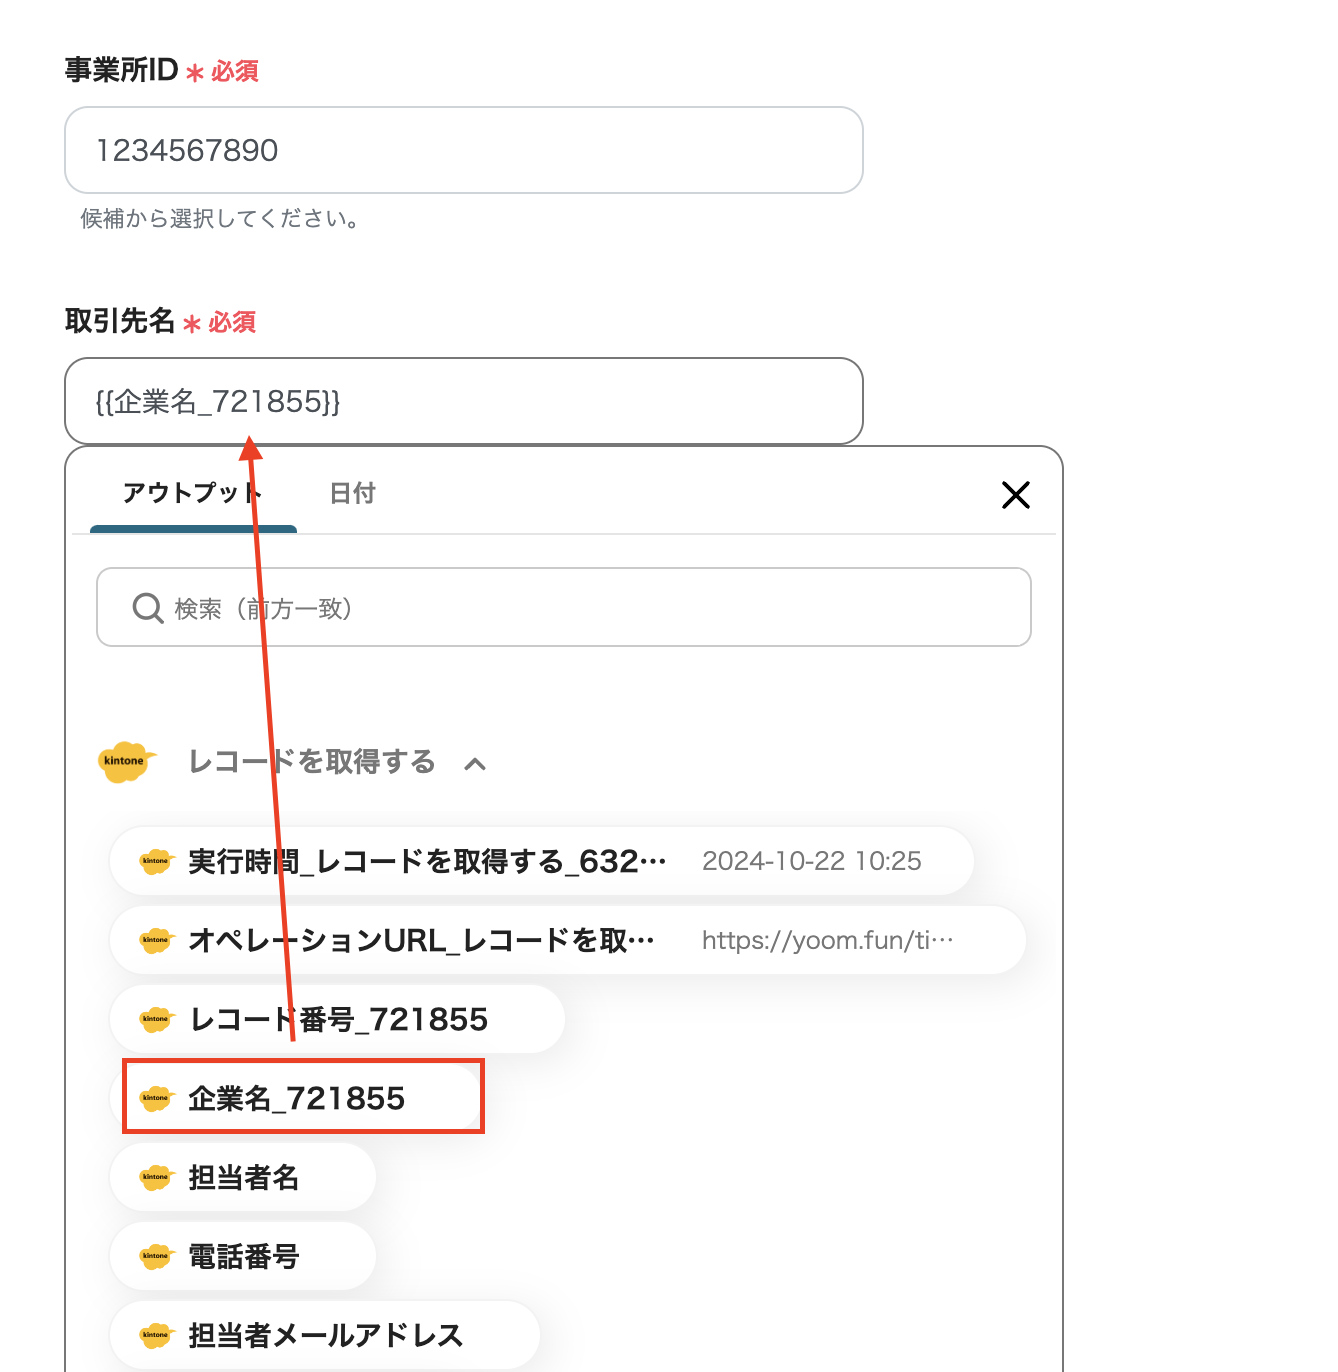Click kintone icon on 担当者メールアドレス row
The image size is (1338, 1372).
point(156,1335)
